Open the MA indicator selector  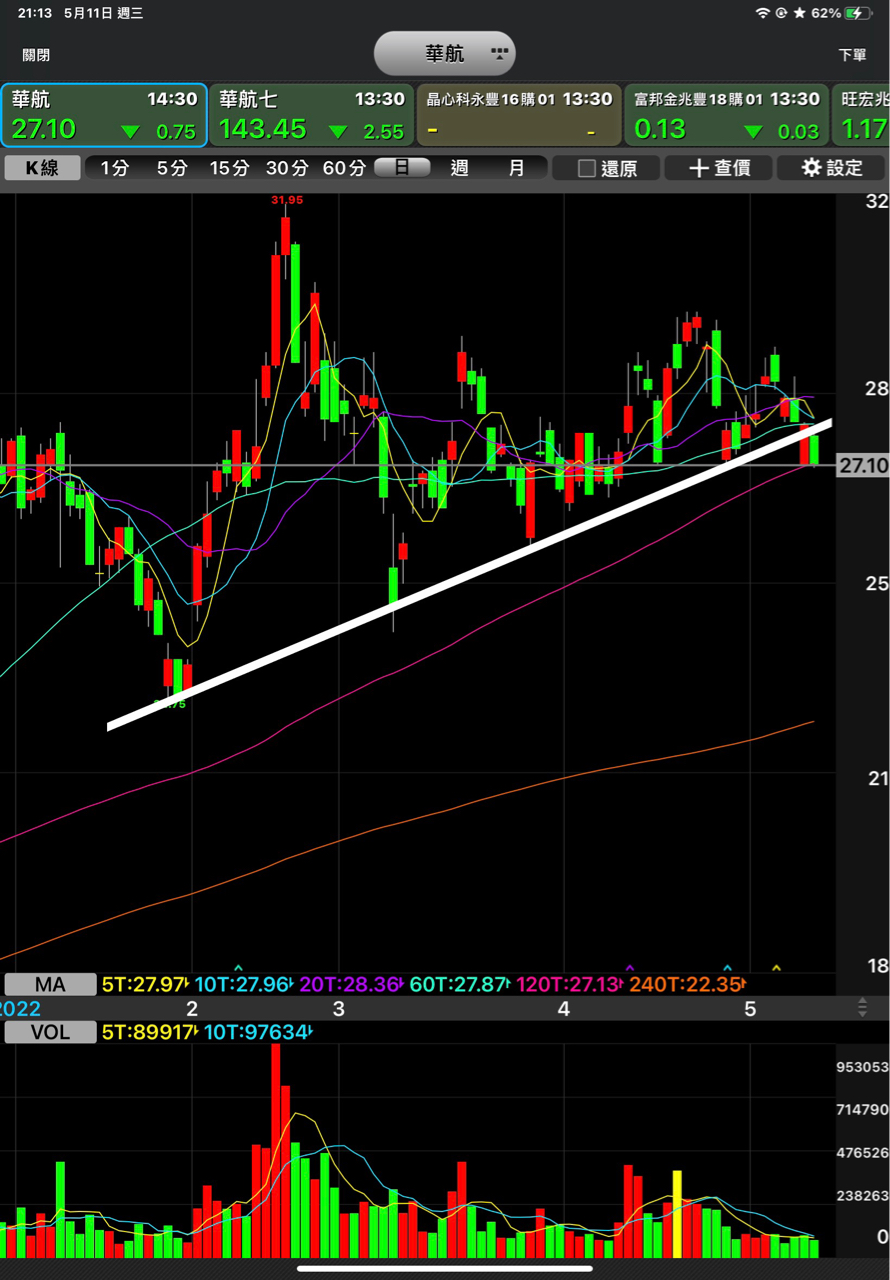pyautogui.click(x=50, y=985)
